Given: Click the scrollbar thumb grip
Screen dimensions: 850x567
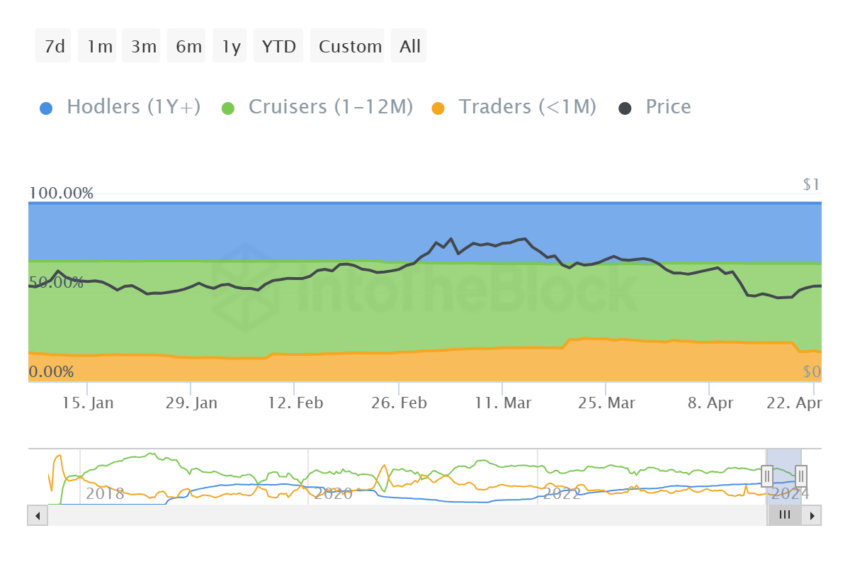Looking at the screenshot, I should point(785,515).
